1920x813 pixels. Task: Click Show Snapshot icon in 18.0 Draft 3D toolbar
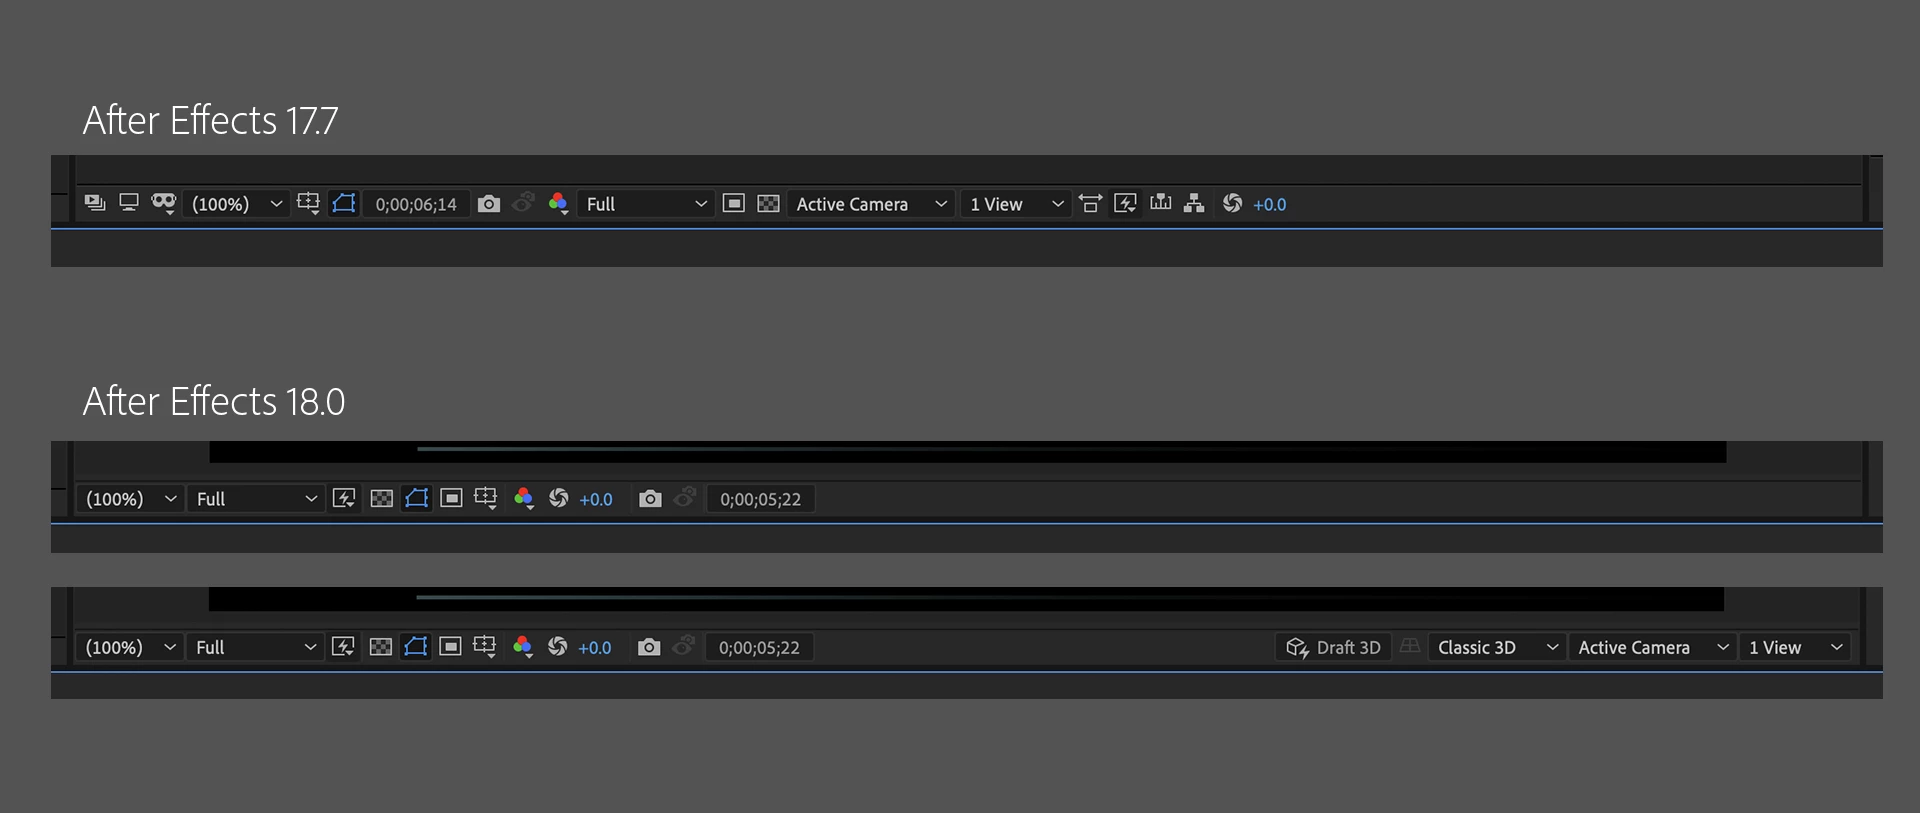click(x=684, y=645)
